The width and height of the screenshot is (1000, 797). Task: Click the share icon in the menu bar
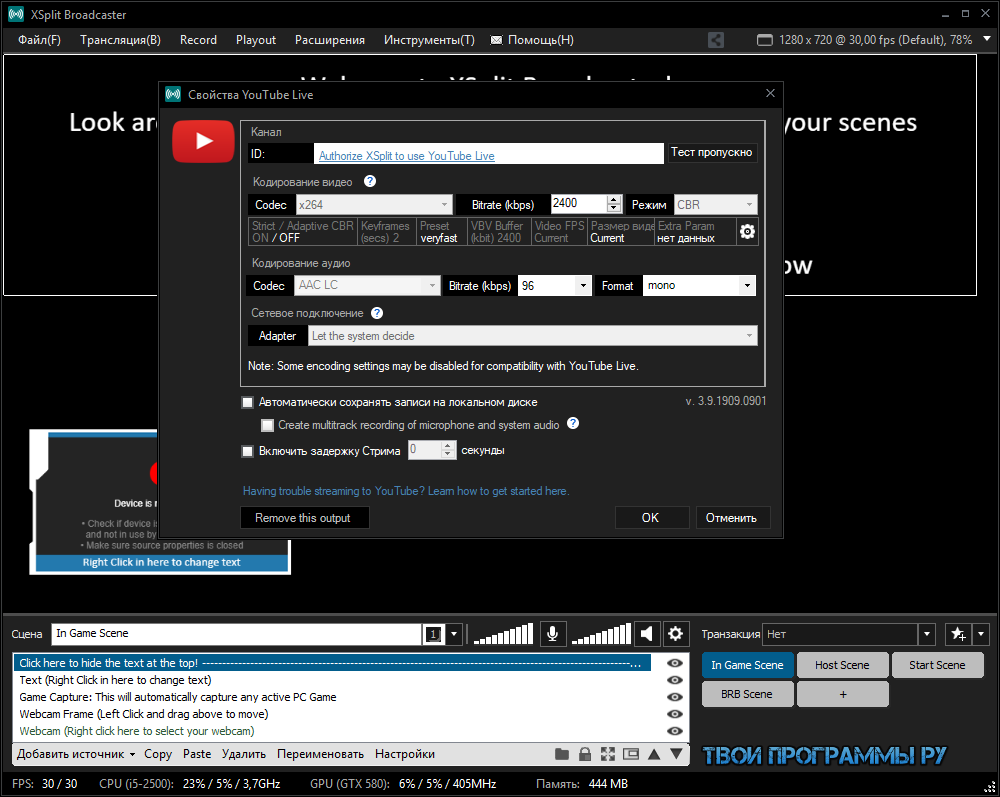tap(716, 40)
